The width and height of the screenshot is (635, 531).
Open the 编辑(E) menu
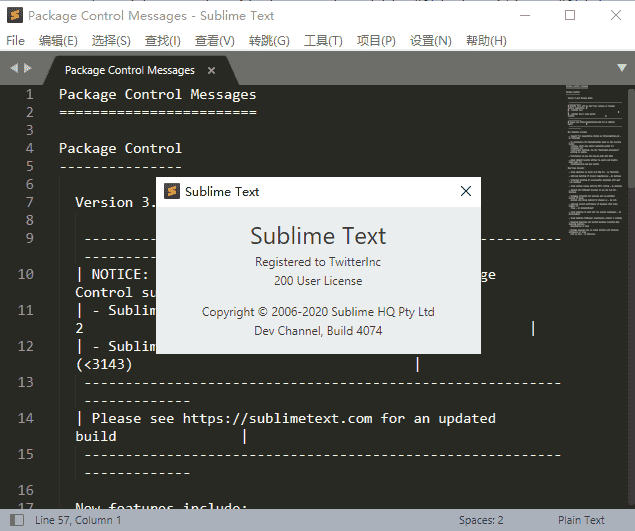click(x=58, y=41)
